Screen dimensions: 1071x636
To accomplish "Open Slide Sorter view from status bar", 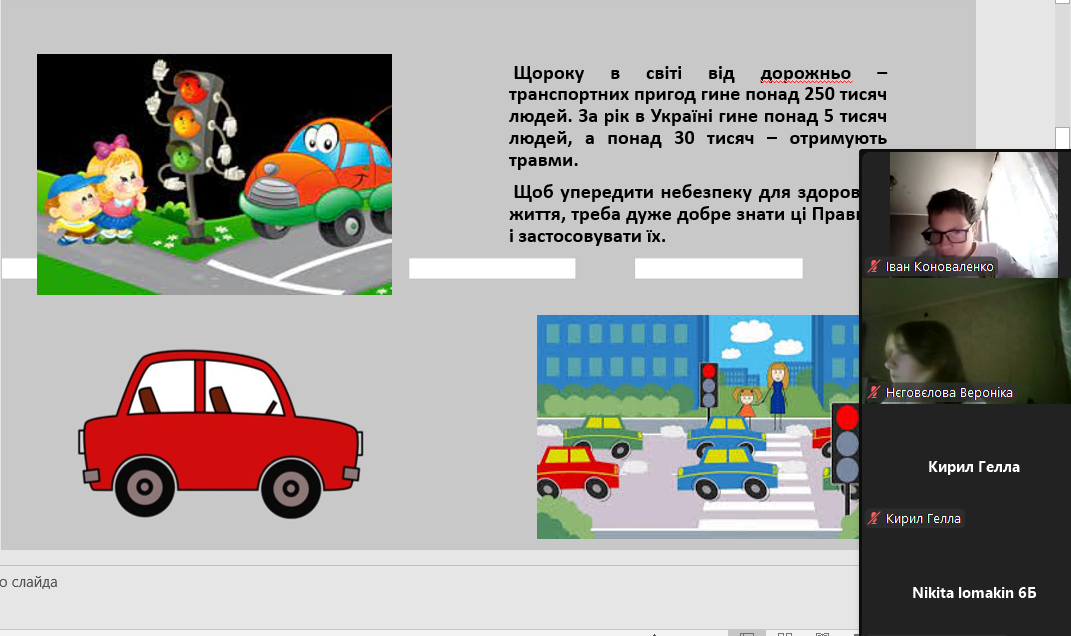I will 784,633.
